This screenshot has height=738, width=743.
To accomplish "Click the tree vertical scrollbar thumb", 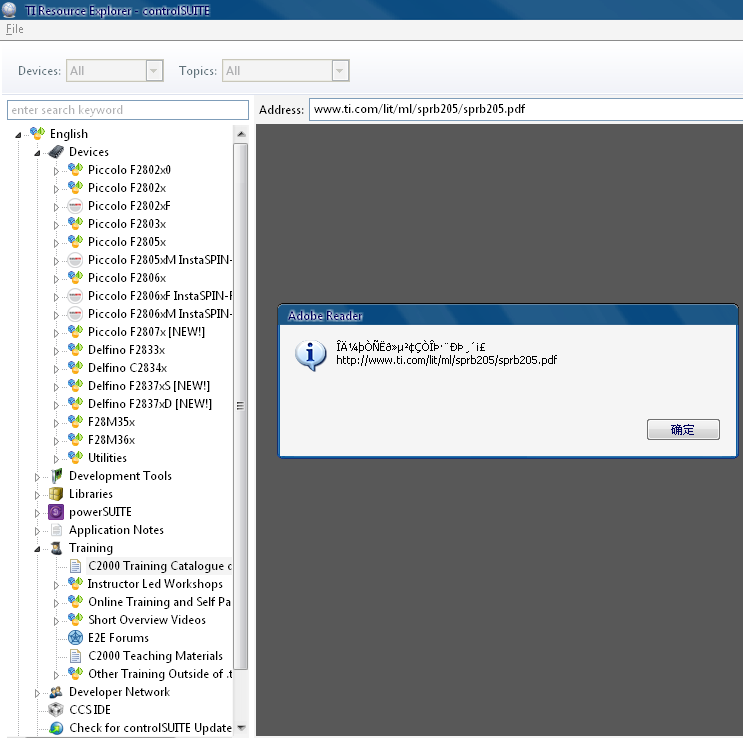I will click(x=241, y=406).
